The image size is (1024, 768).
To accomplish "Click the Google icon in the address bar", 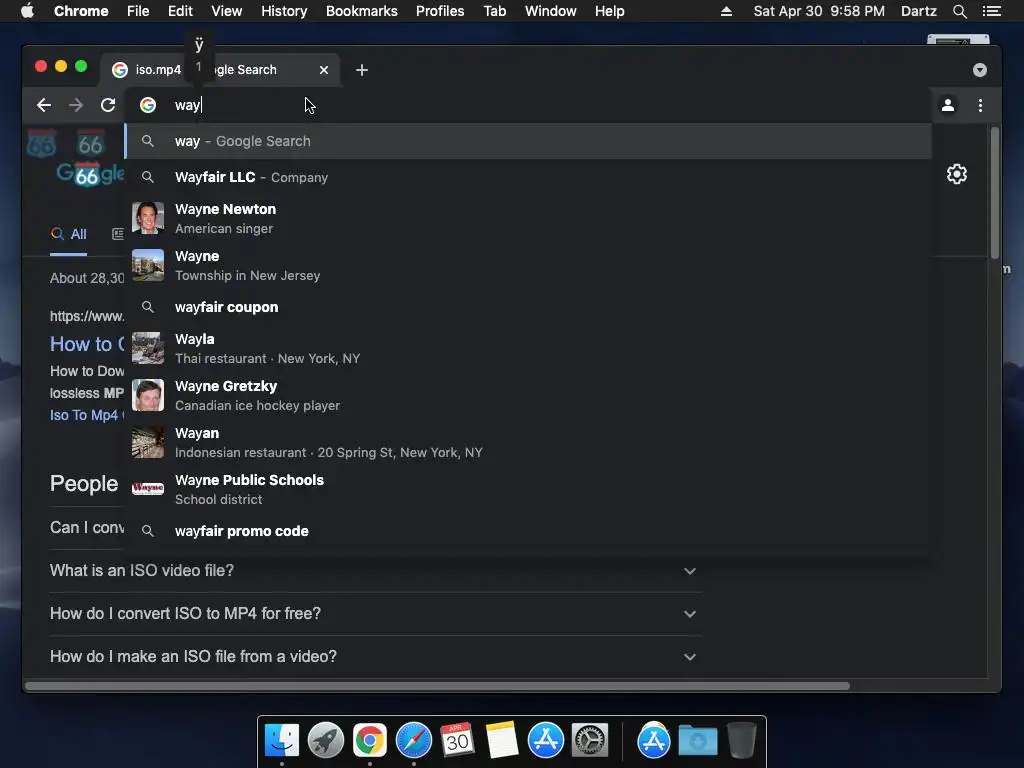I will [x=148, y=105].
